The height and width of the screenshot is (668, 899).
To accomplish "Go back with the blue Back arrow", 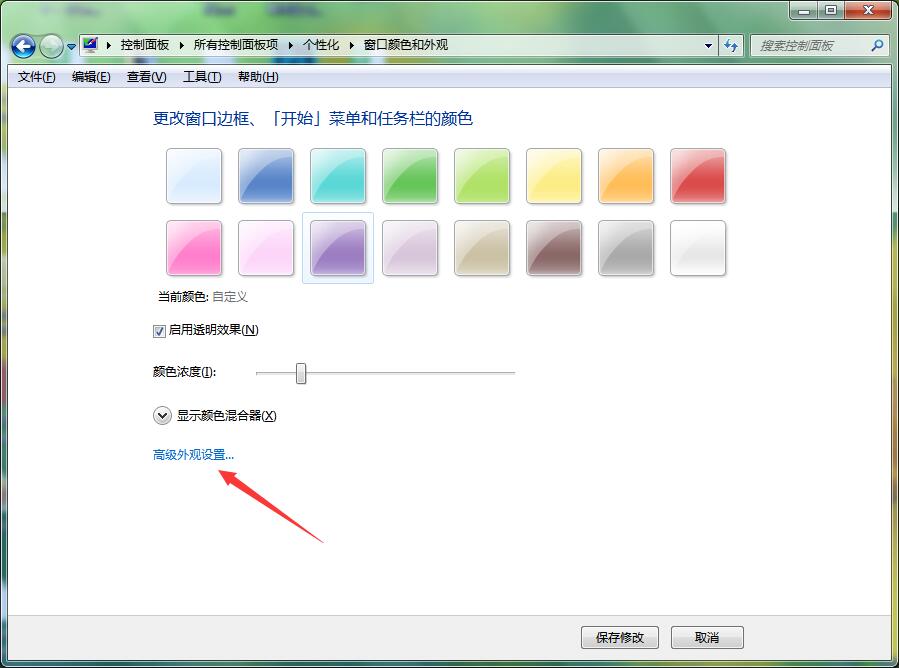I will 24,46.
